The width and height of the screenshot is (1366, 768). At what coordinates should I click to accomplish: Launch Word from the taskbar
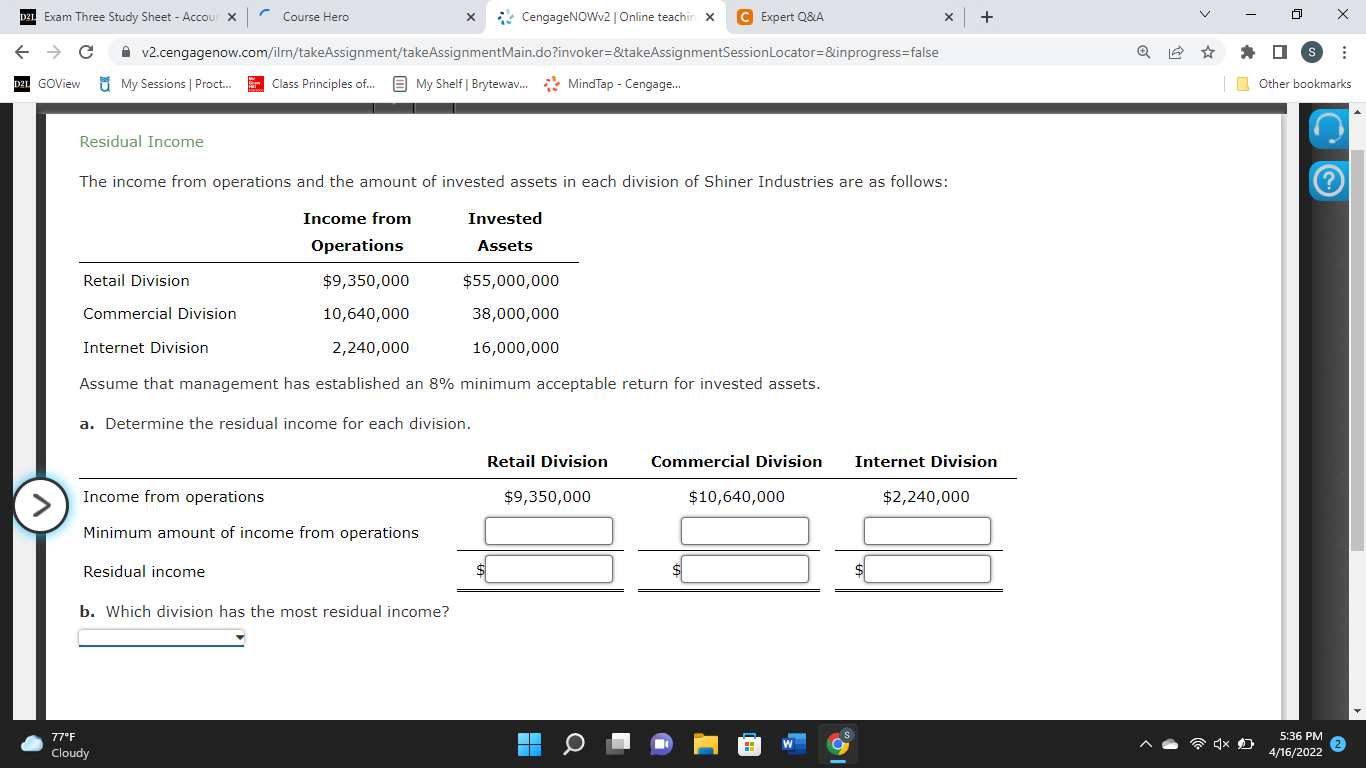pyautogui.click(x=793, y=745)
